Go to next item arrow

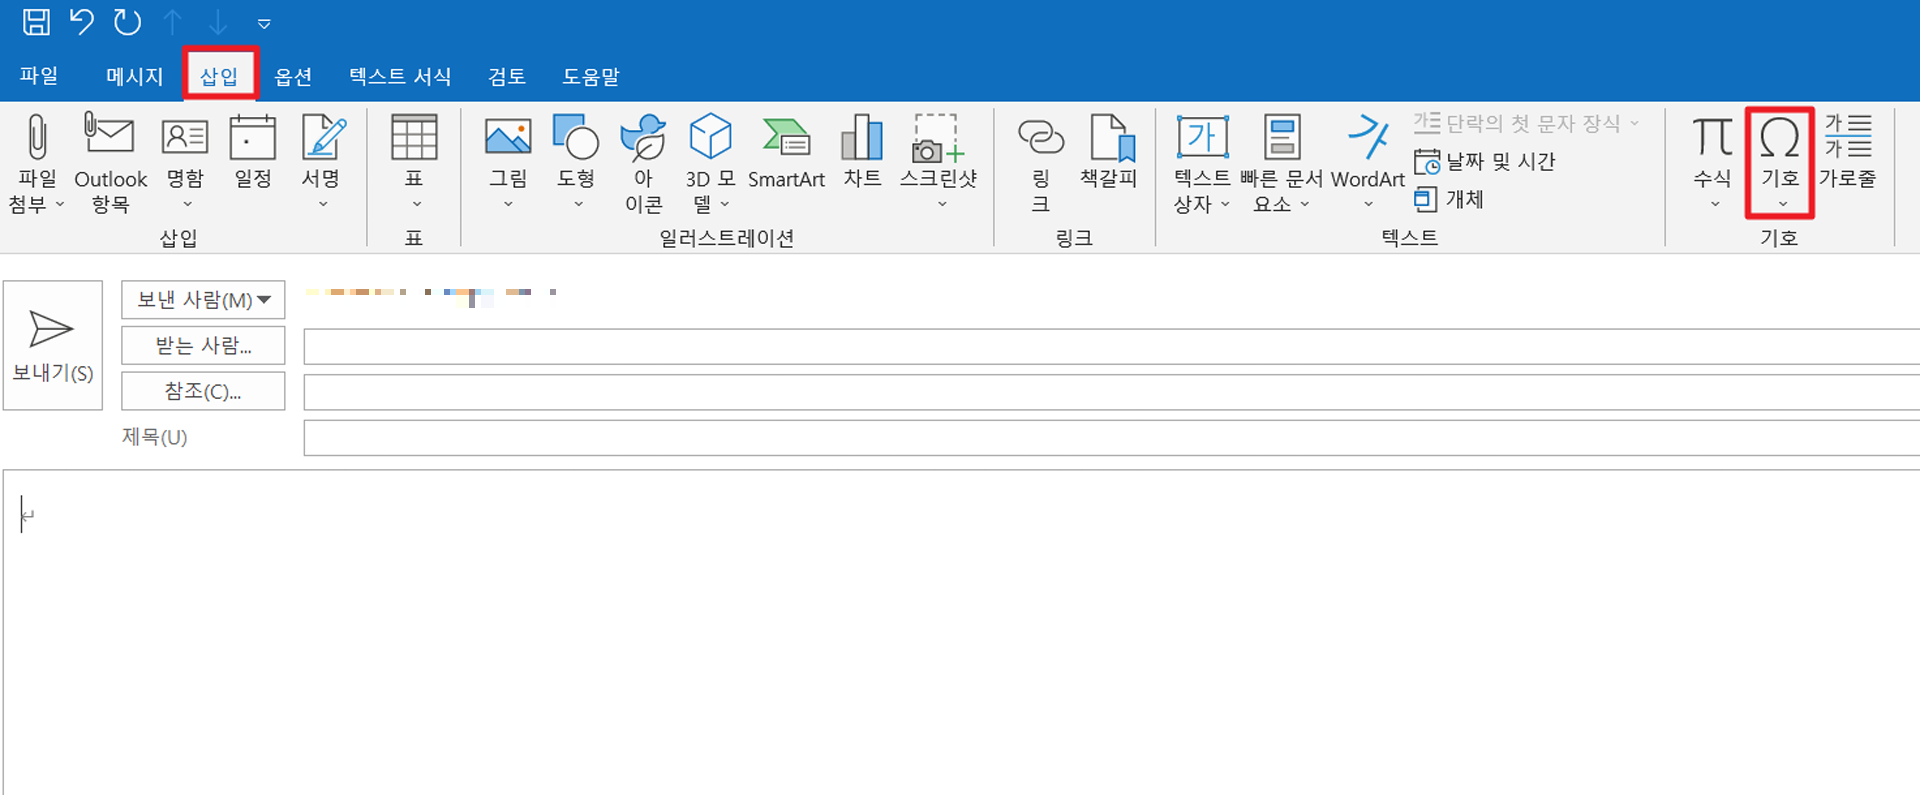(x=218, y=22)
